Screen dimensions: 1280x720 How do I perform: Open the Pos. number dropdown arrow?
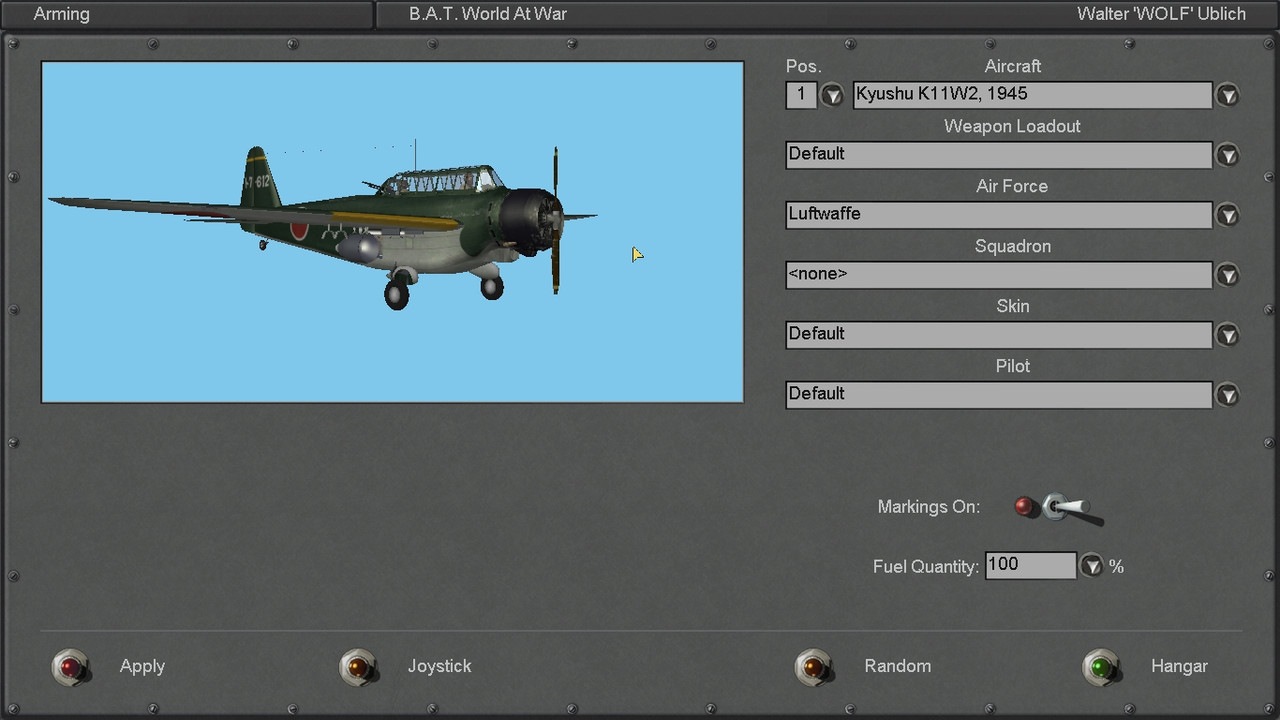pos(832,96)
